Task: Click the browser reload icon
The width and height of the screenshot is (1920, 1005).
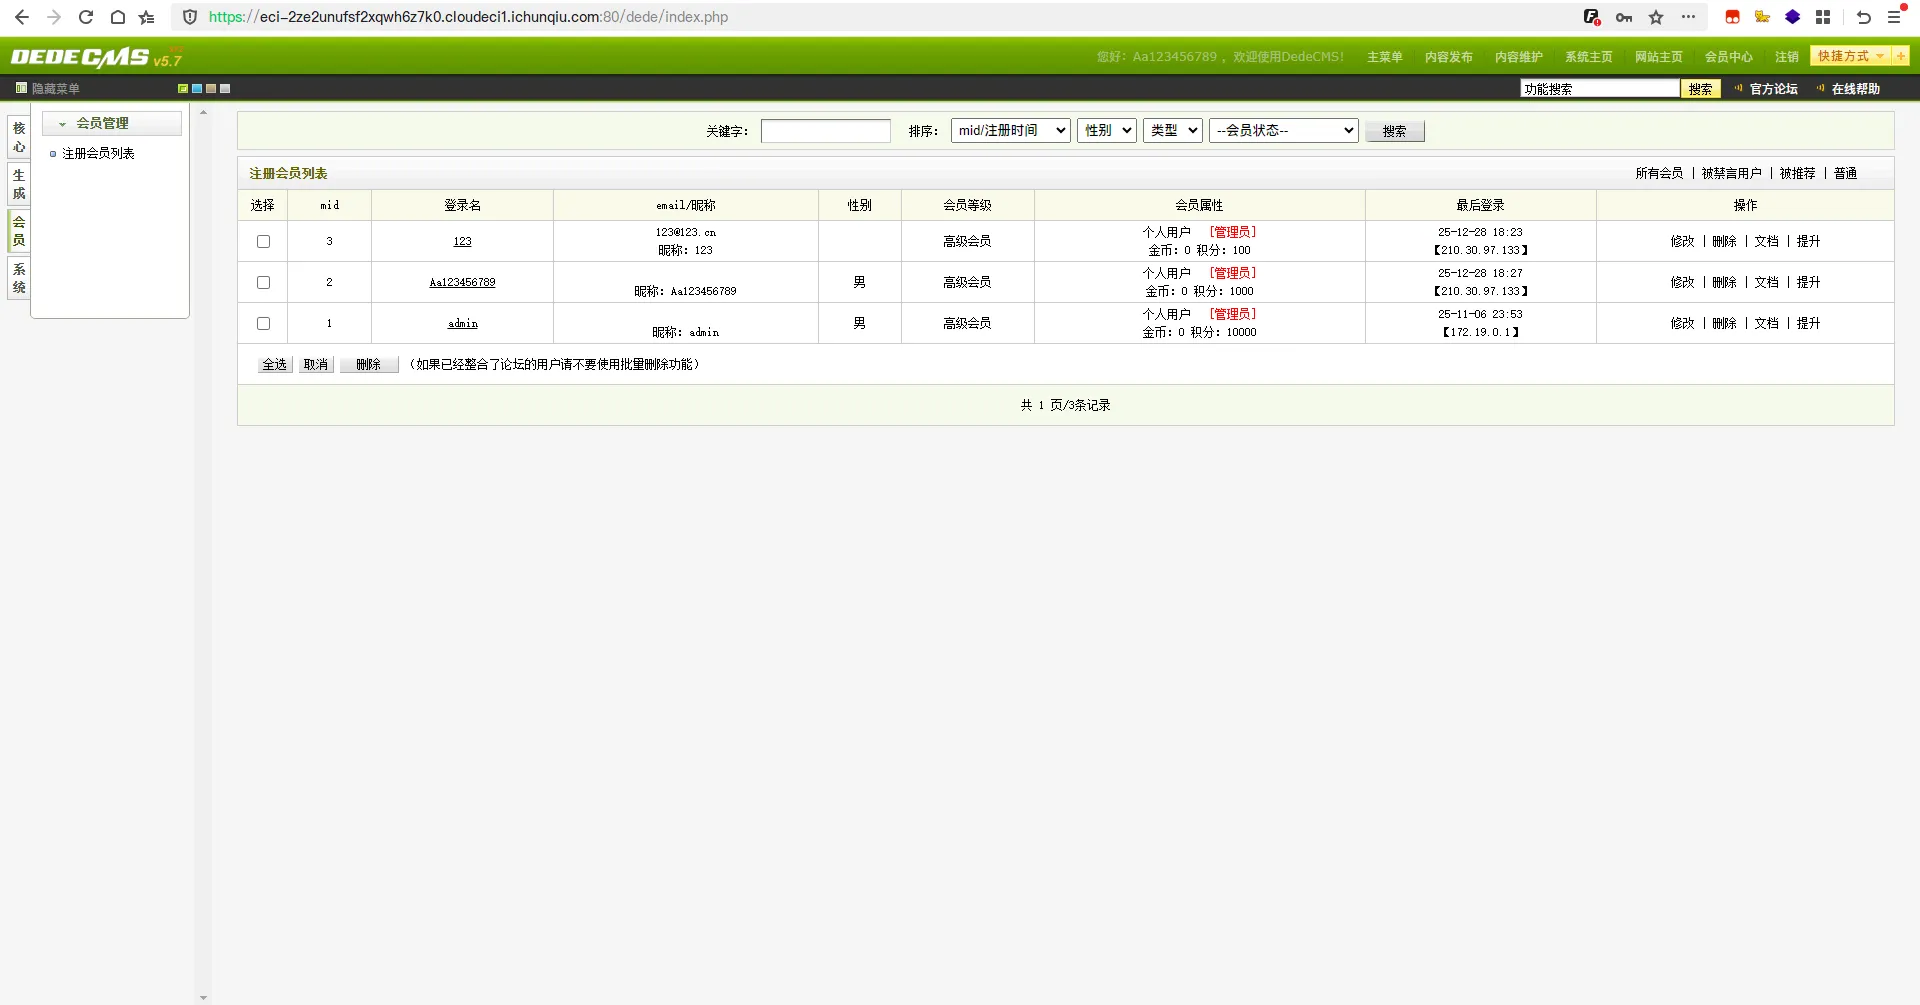Action: tap(86, 17)
